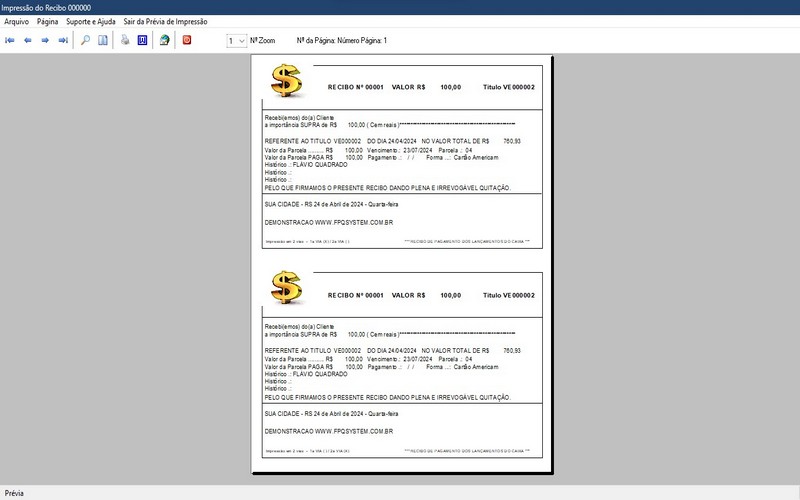Click the blue save document icon

click(x=142, y=41)
